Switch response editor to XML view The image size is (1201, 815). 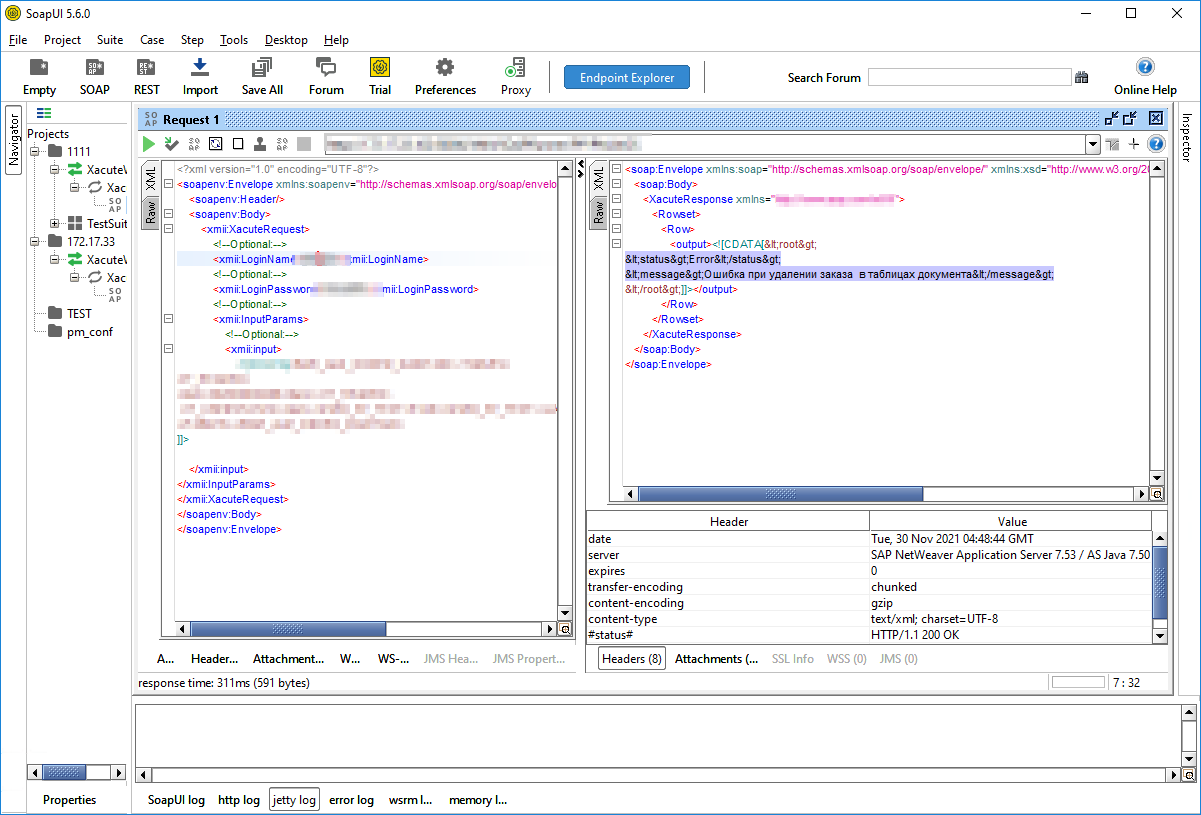(600, 178)
